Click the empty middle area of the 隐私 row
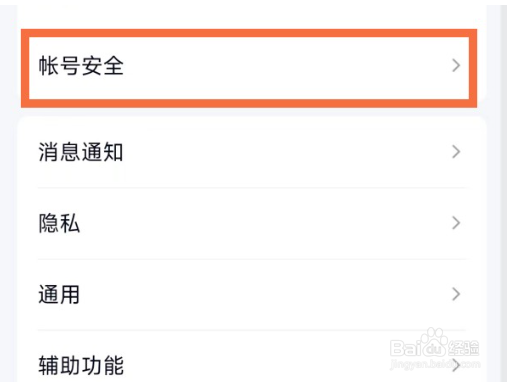The image size is (509, 382). 267,223
